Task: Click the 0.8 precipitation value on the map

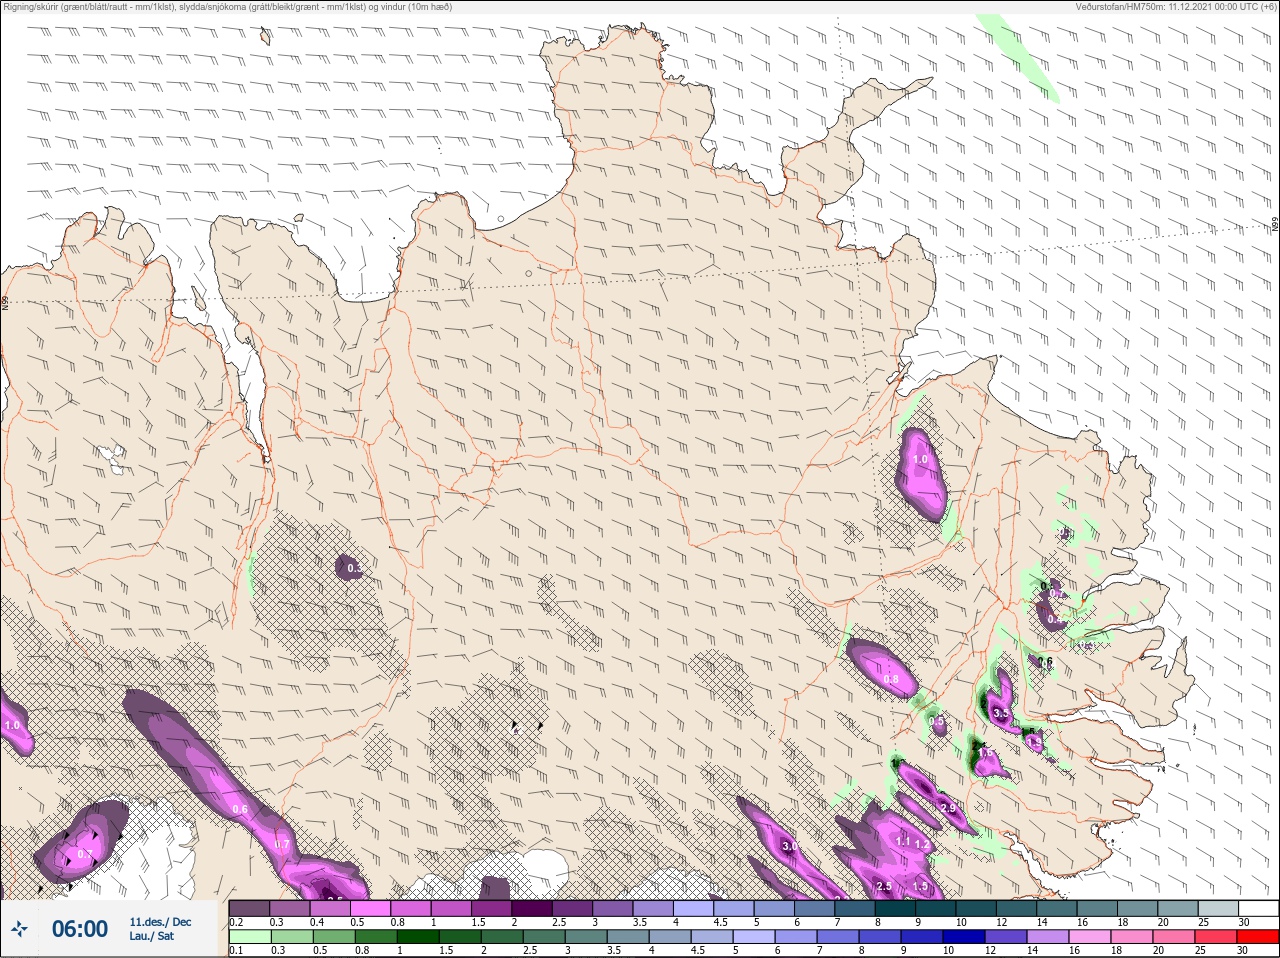Action: coord(891,679)
